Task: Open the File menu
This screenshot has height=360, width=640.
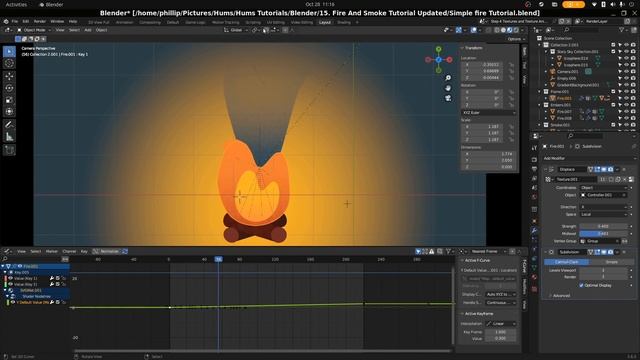Action: tap(15, 21)
